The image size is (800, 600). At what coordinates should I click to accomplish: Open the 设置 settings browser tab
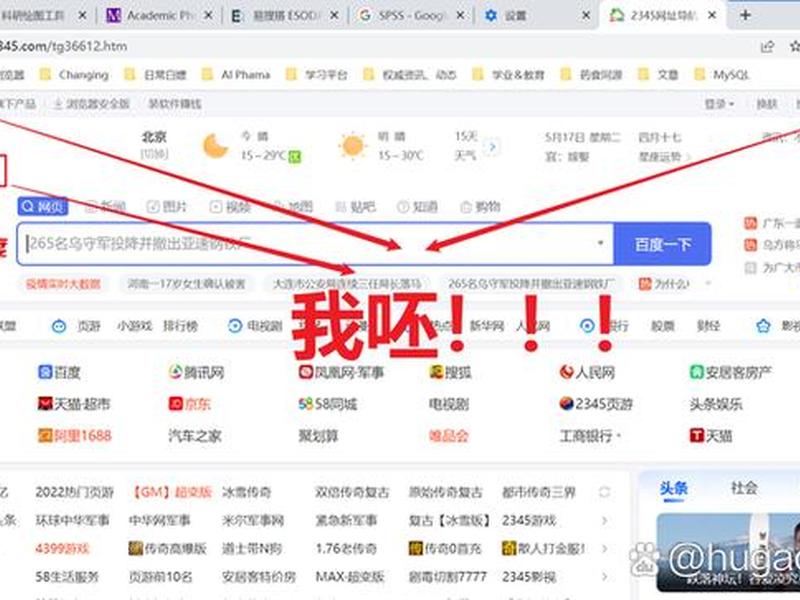(x=536, y=15)
